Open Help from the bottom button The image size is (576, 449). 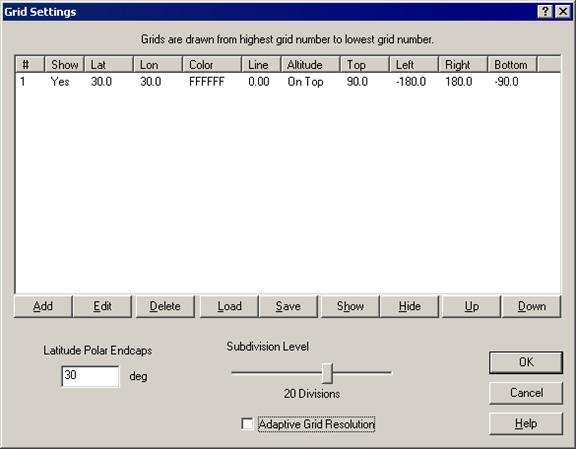tap(526, 423)
